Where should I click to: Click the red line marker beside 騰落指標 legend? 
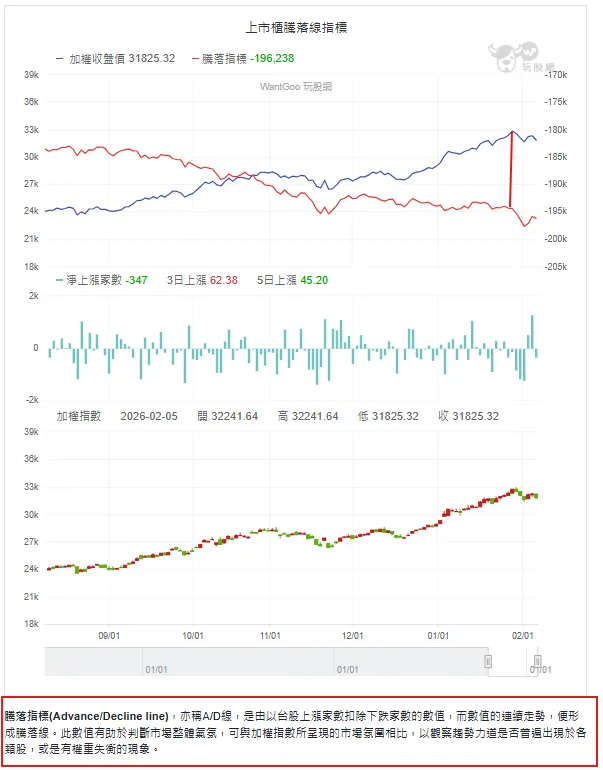click(x=194, y=59)
